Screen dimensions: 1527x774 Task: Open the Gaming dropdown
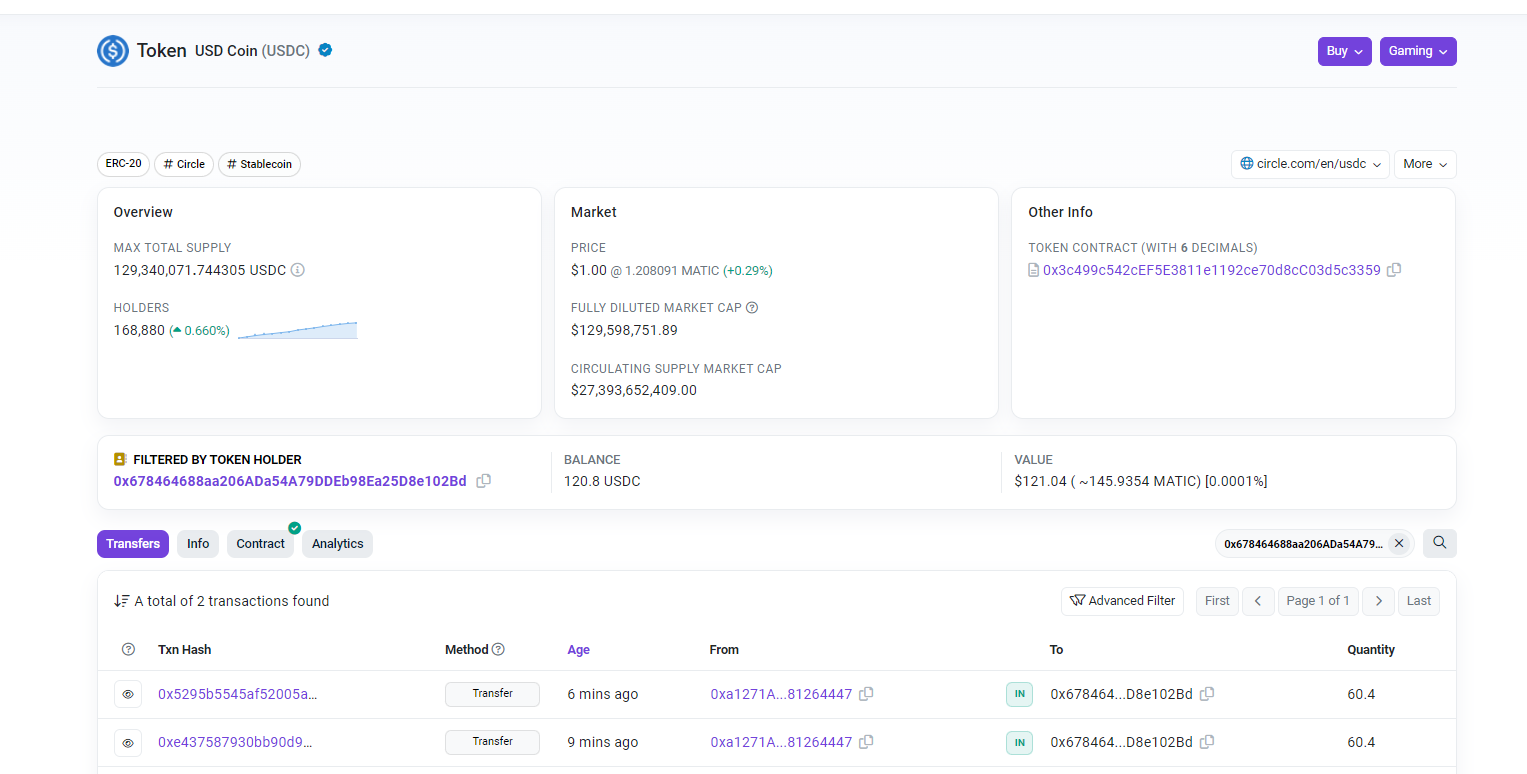point(1418,51)
